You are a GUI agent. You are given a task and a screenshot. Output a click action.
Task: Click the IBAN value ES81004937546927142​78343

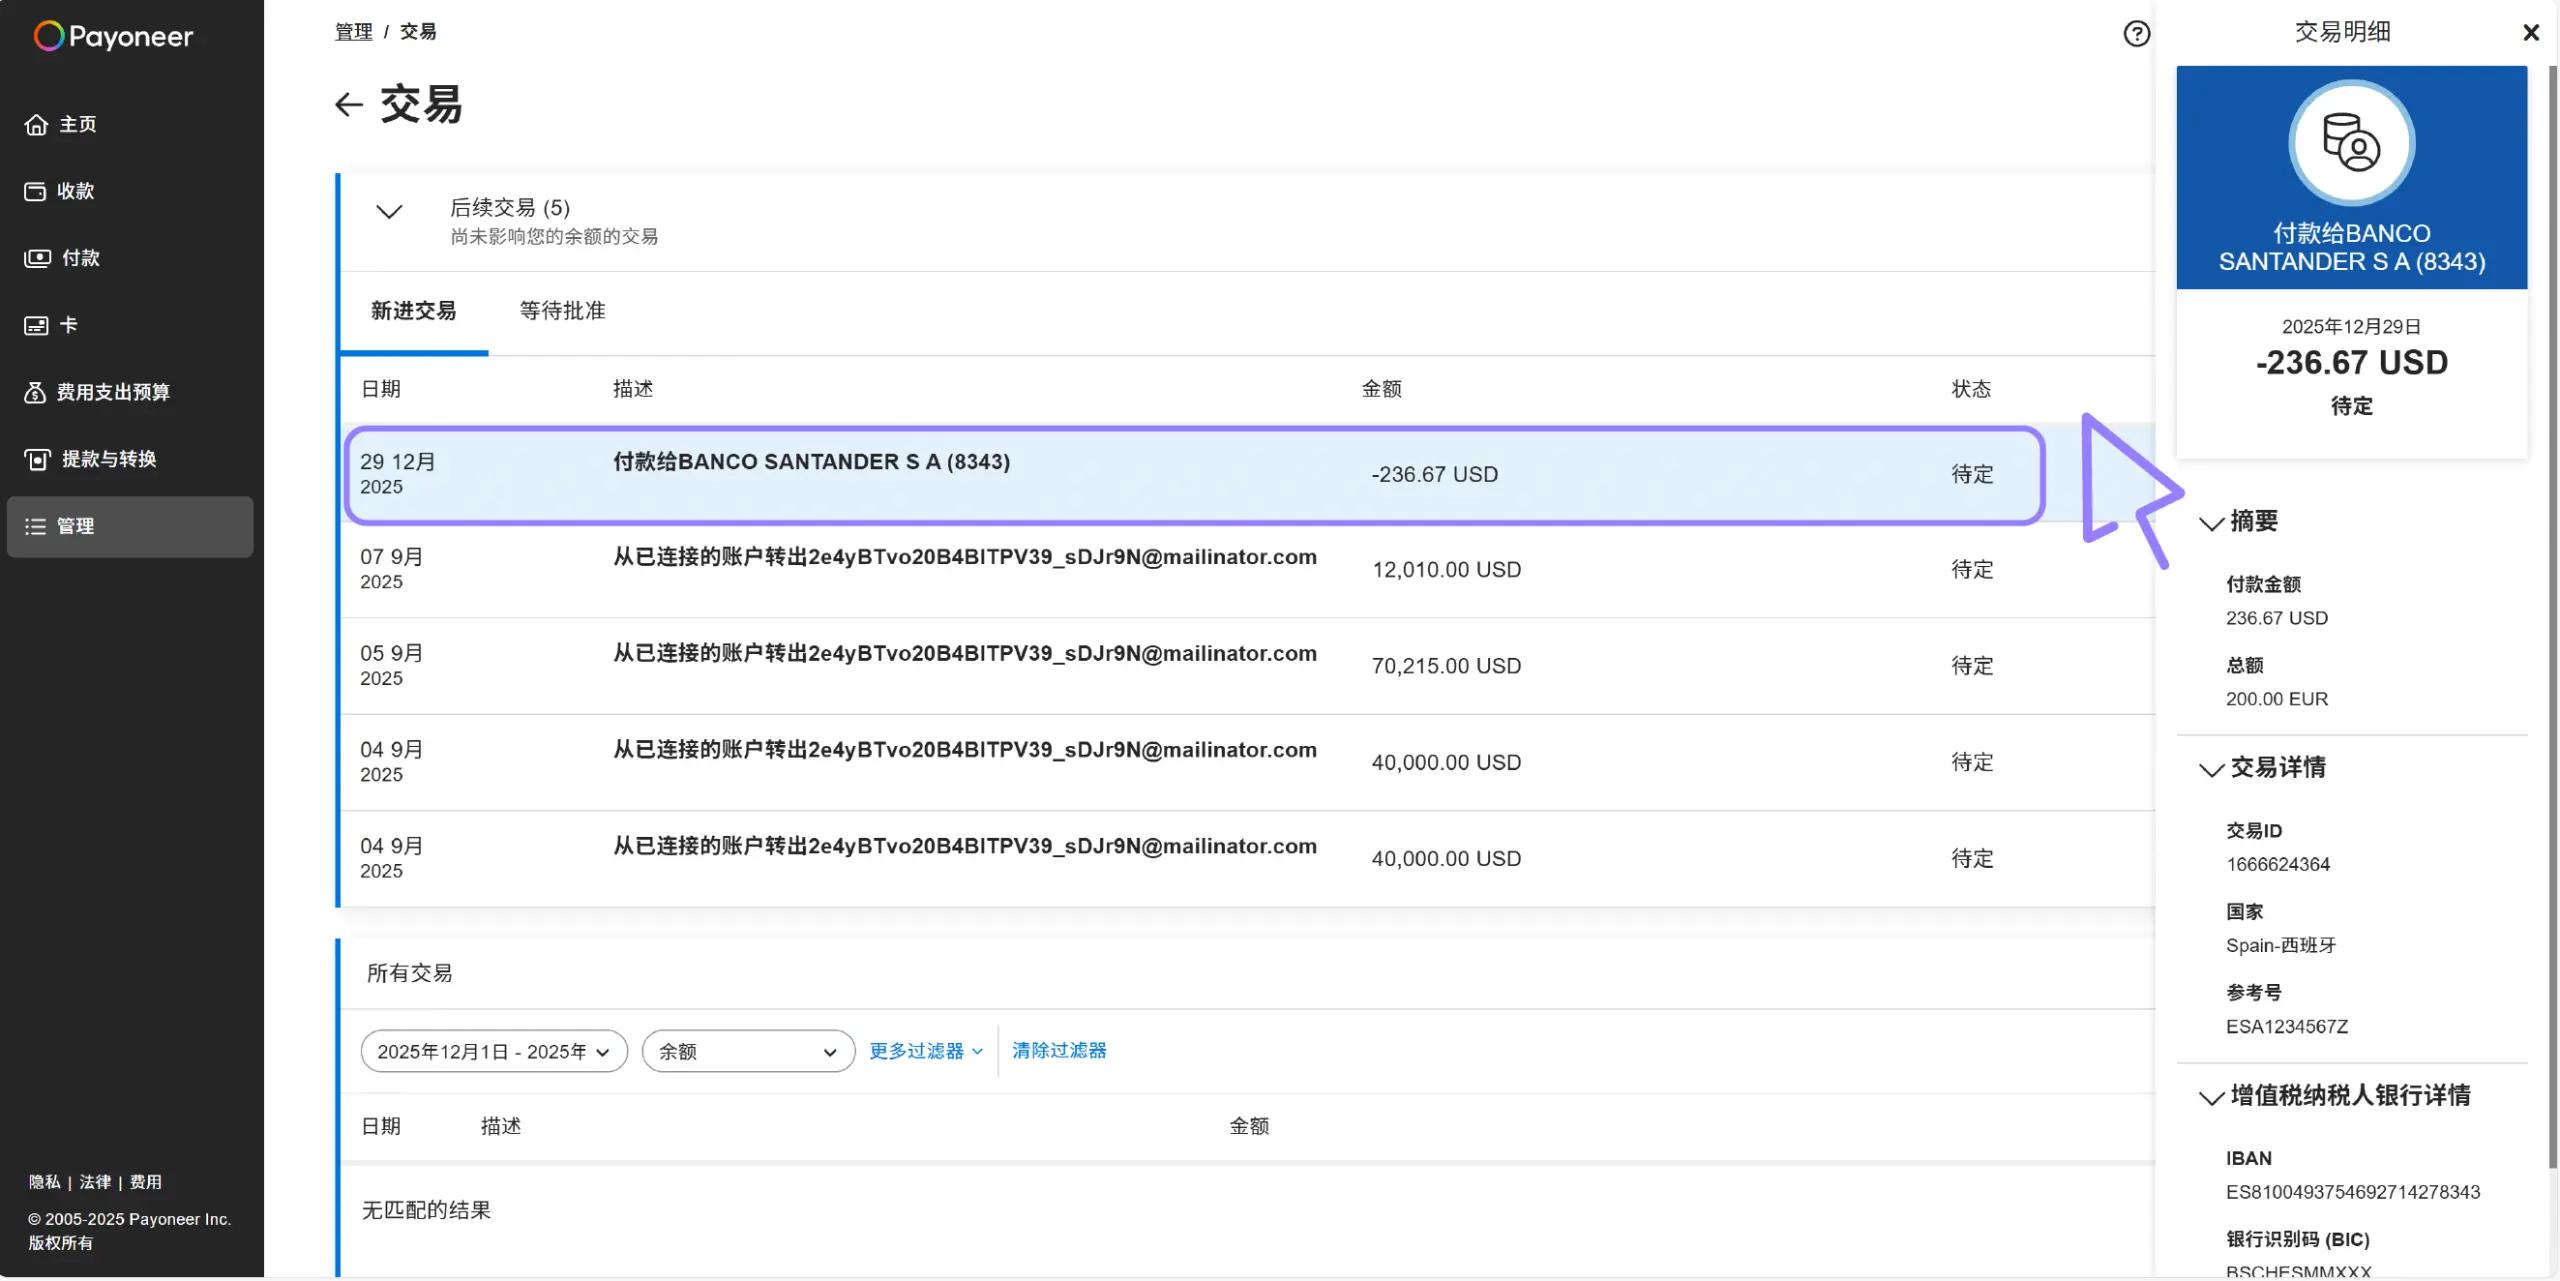pos(2352,1192)
